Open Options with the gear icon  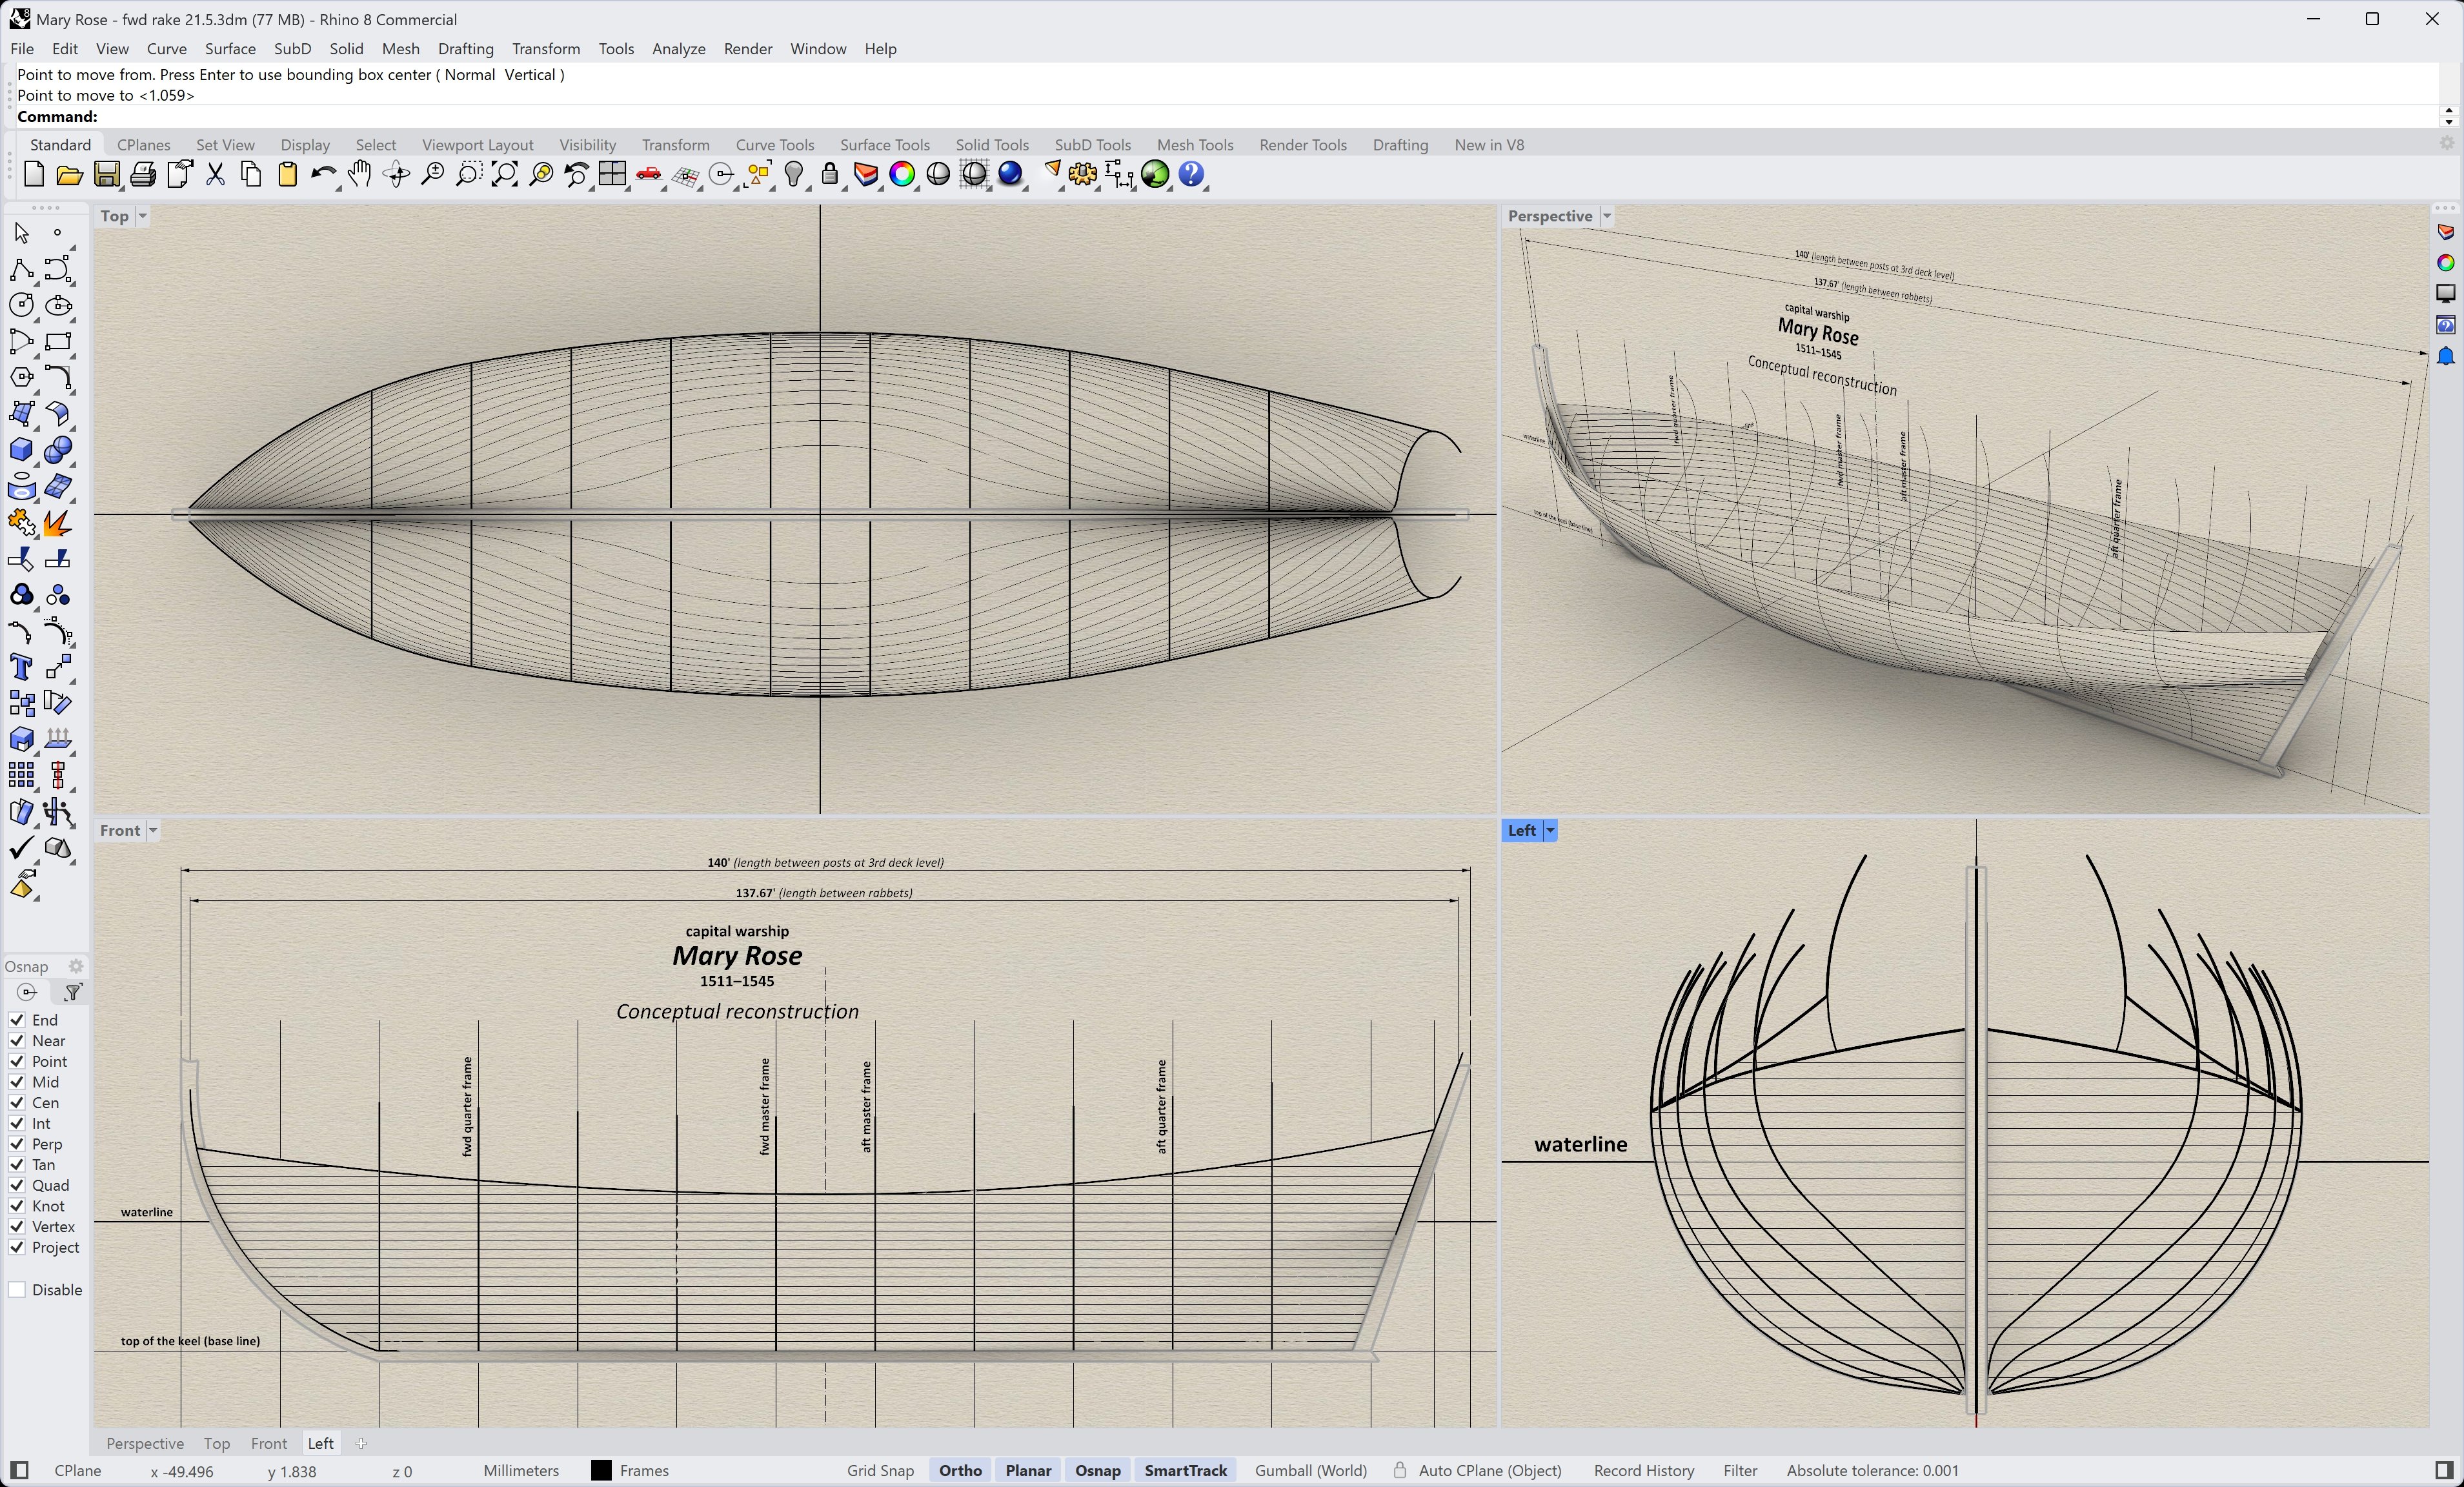1083,175
